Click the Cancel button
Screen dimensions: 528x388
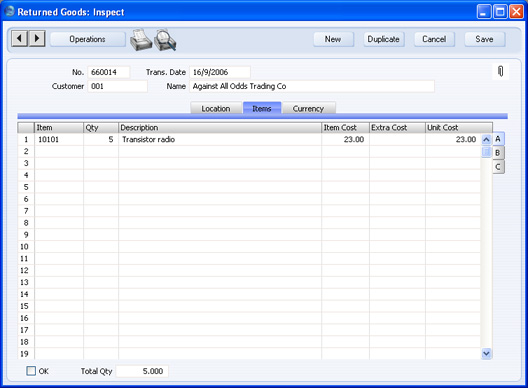pyautogui.click(x=434, y=39)
